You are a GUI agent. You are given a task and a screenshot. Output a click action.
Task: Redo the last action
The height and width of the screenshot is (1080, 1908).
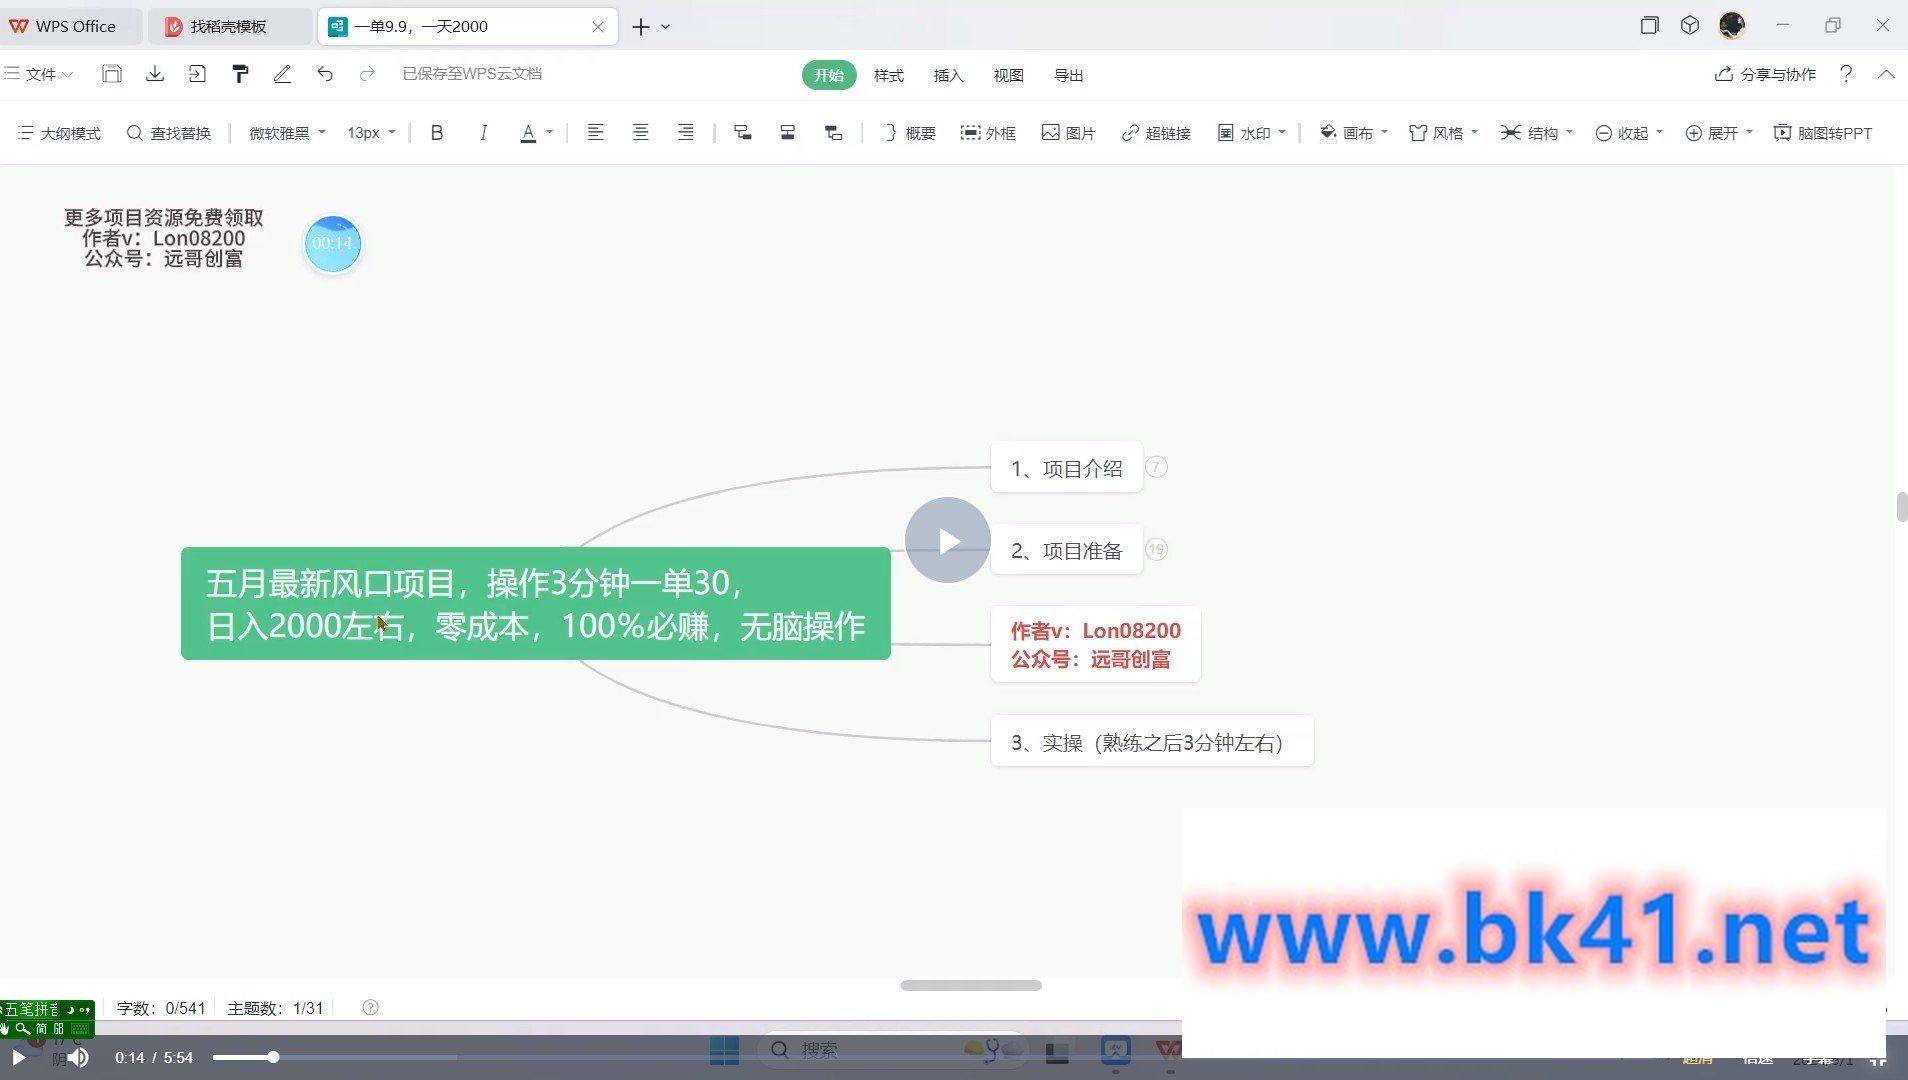tap(367, 74)
